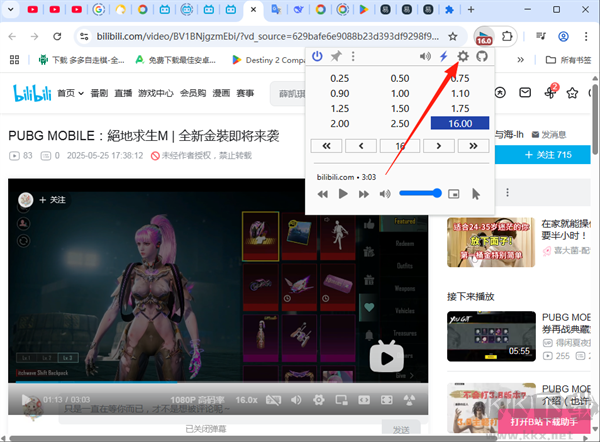Expand the 首页 dropdown in site navigation
This screenshot has width=600, height=442.
pos(70,93)
